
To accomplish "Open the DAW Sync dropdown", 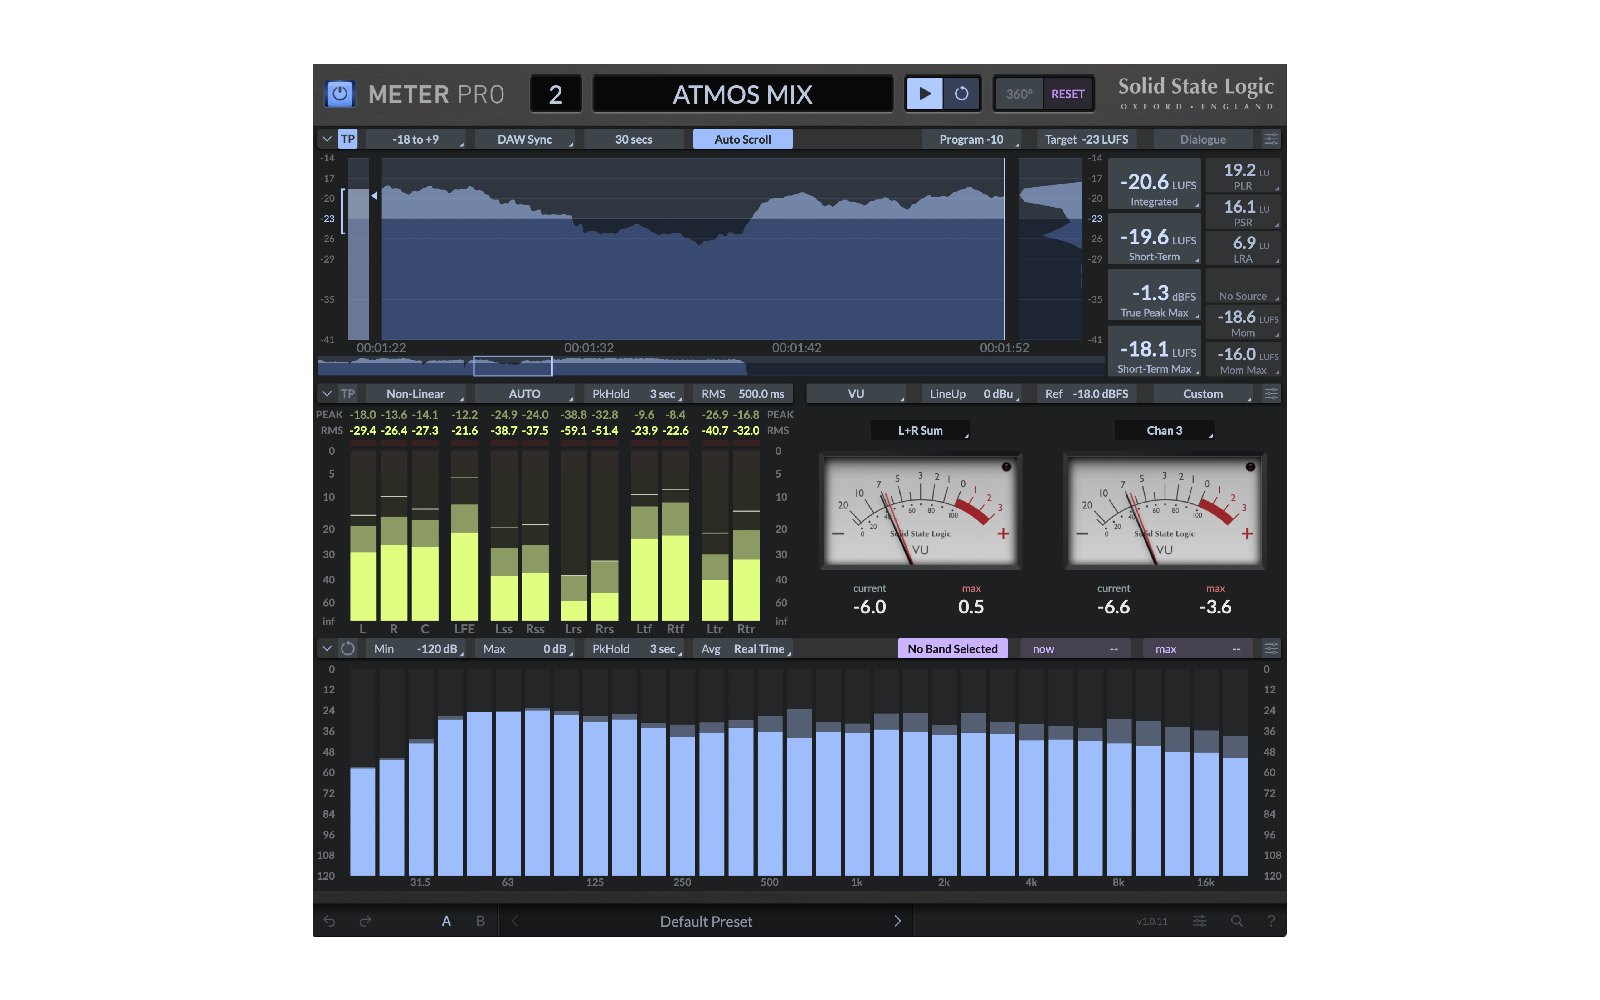I will pos(525,139).
